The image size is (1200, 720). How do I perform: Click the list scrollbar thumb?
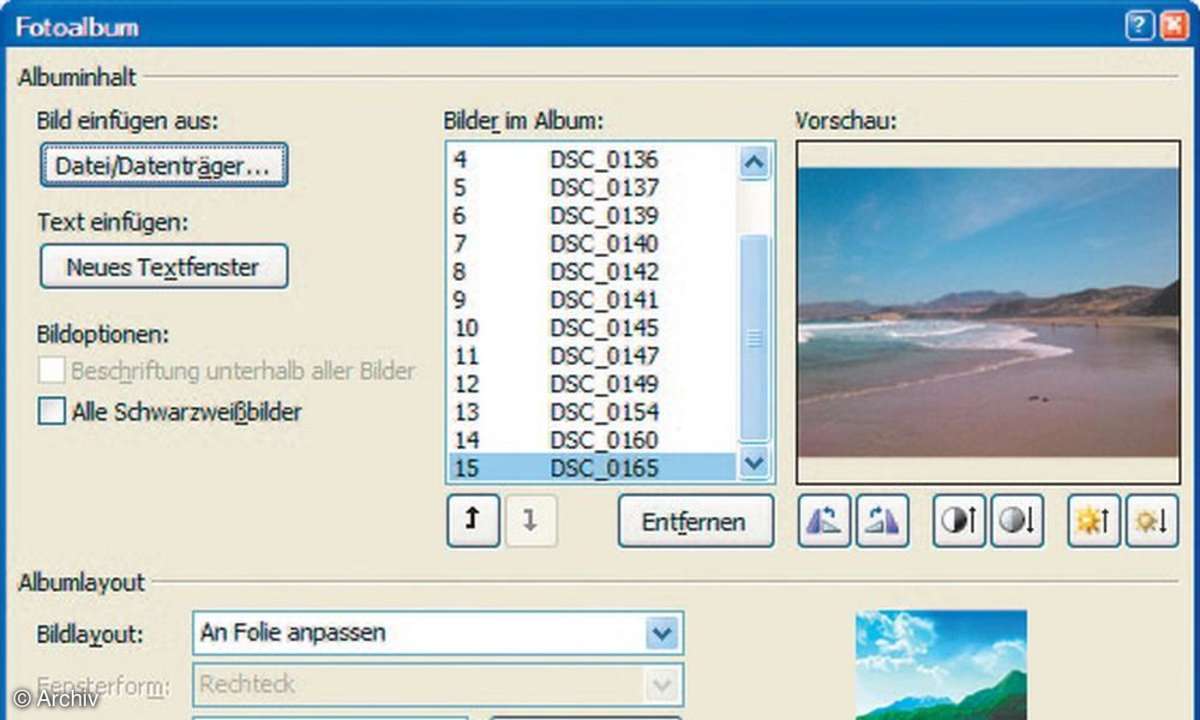coord(755,338)
